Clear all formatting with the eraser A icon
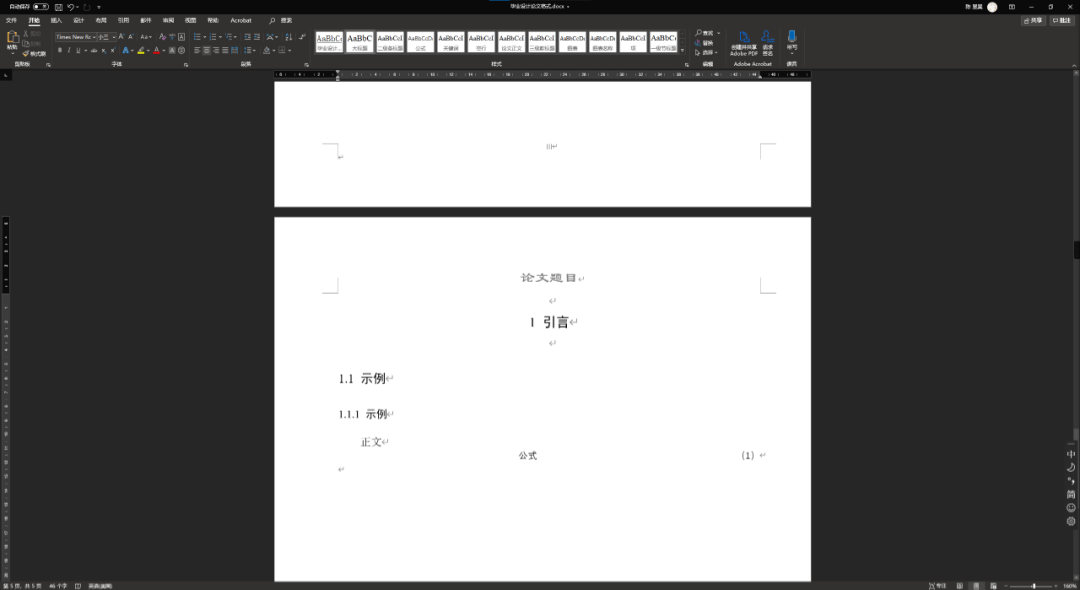Image resolution: width=1080 pixels, height=590 pixels. (x=163, y=36)
